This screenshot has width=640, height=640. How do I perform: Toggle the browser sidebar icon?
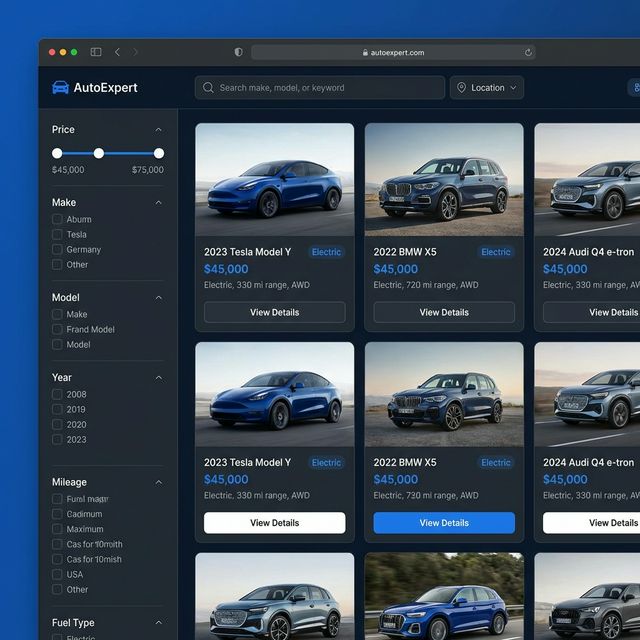point(96,52)
